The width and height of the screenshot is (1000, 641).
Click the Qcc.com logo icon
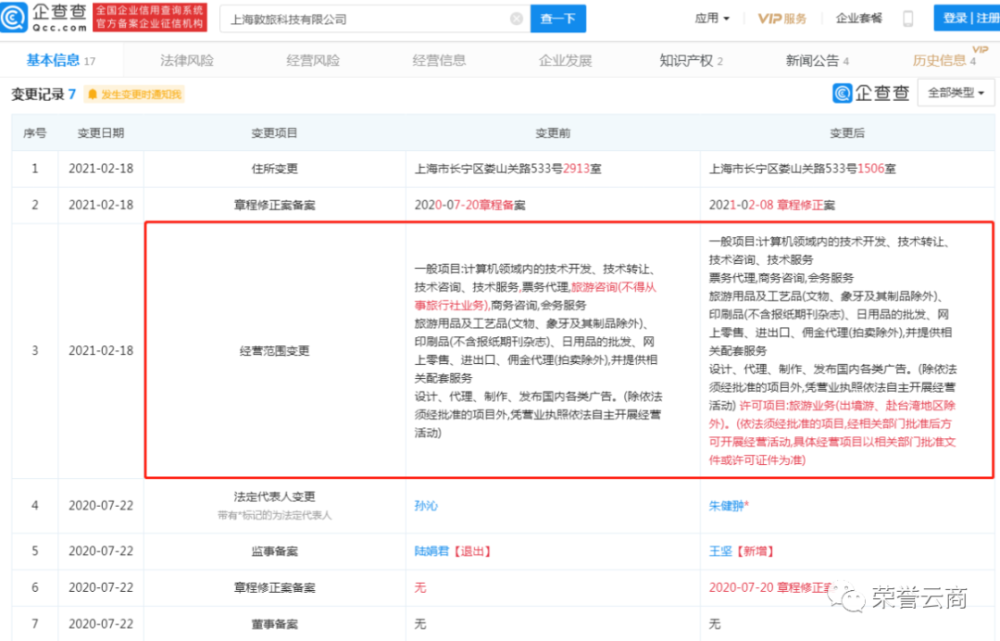13,17
